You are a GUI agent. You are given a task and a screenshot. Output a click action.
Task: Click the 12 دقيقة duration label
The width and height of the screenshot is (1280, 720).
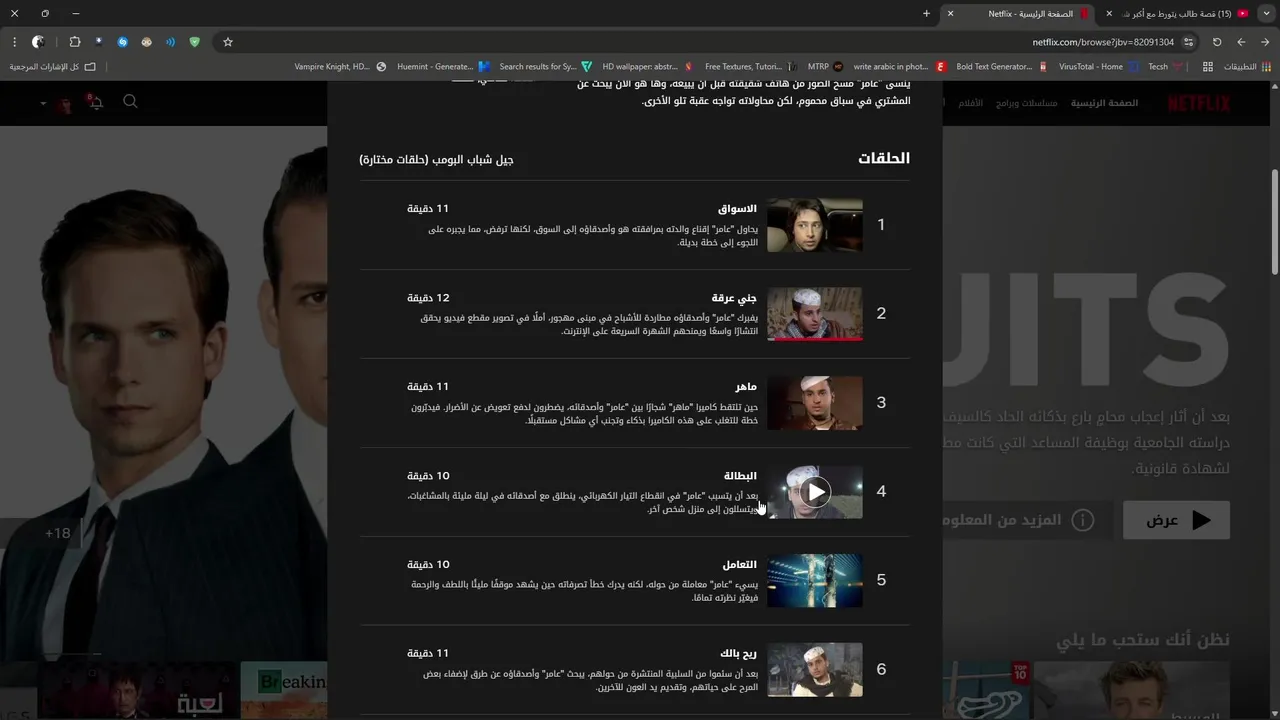(428, 298)
